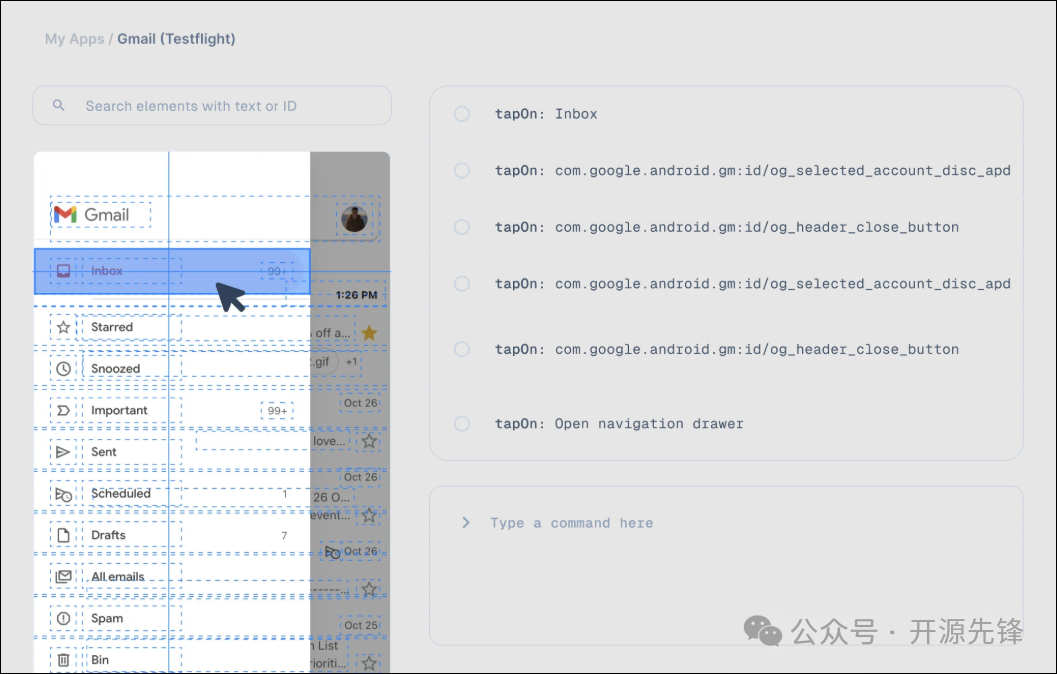Click the 99+ badge beside Important

click(x=277, y=410)
